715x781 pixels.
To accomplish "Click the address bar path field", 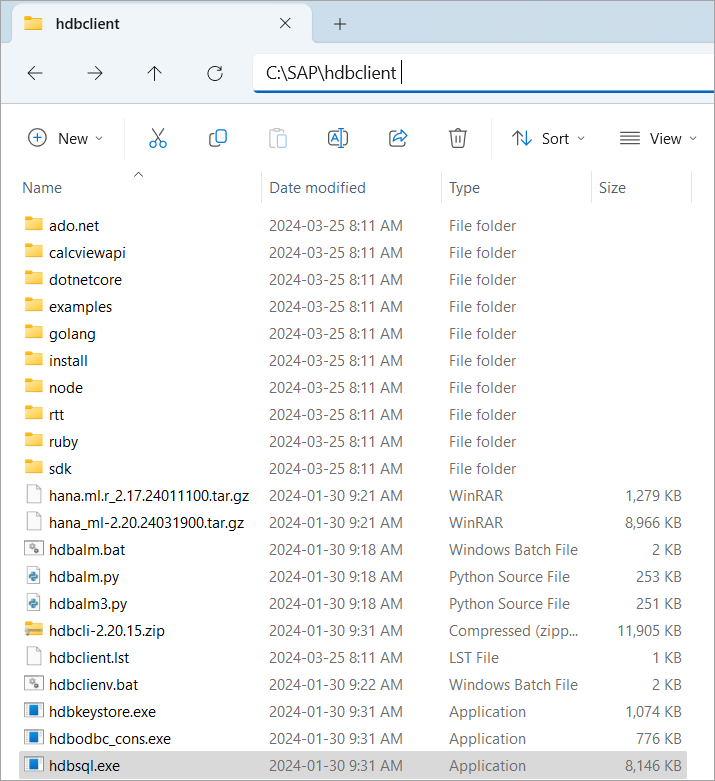I will [483, 73].
